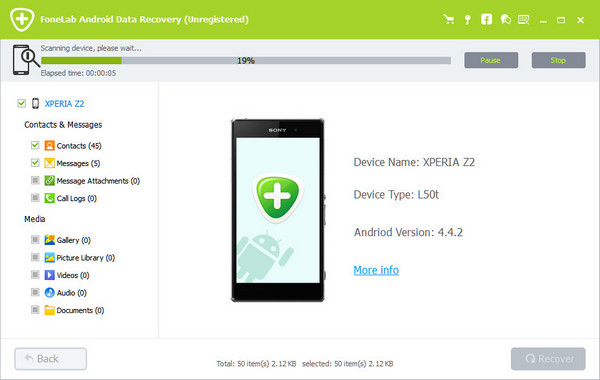Uncheck the Messages (5) checkbox
600x380 pixels.
[35, 163]
